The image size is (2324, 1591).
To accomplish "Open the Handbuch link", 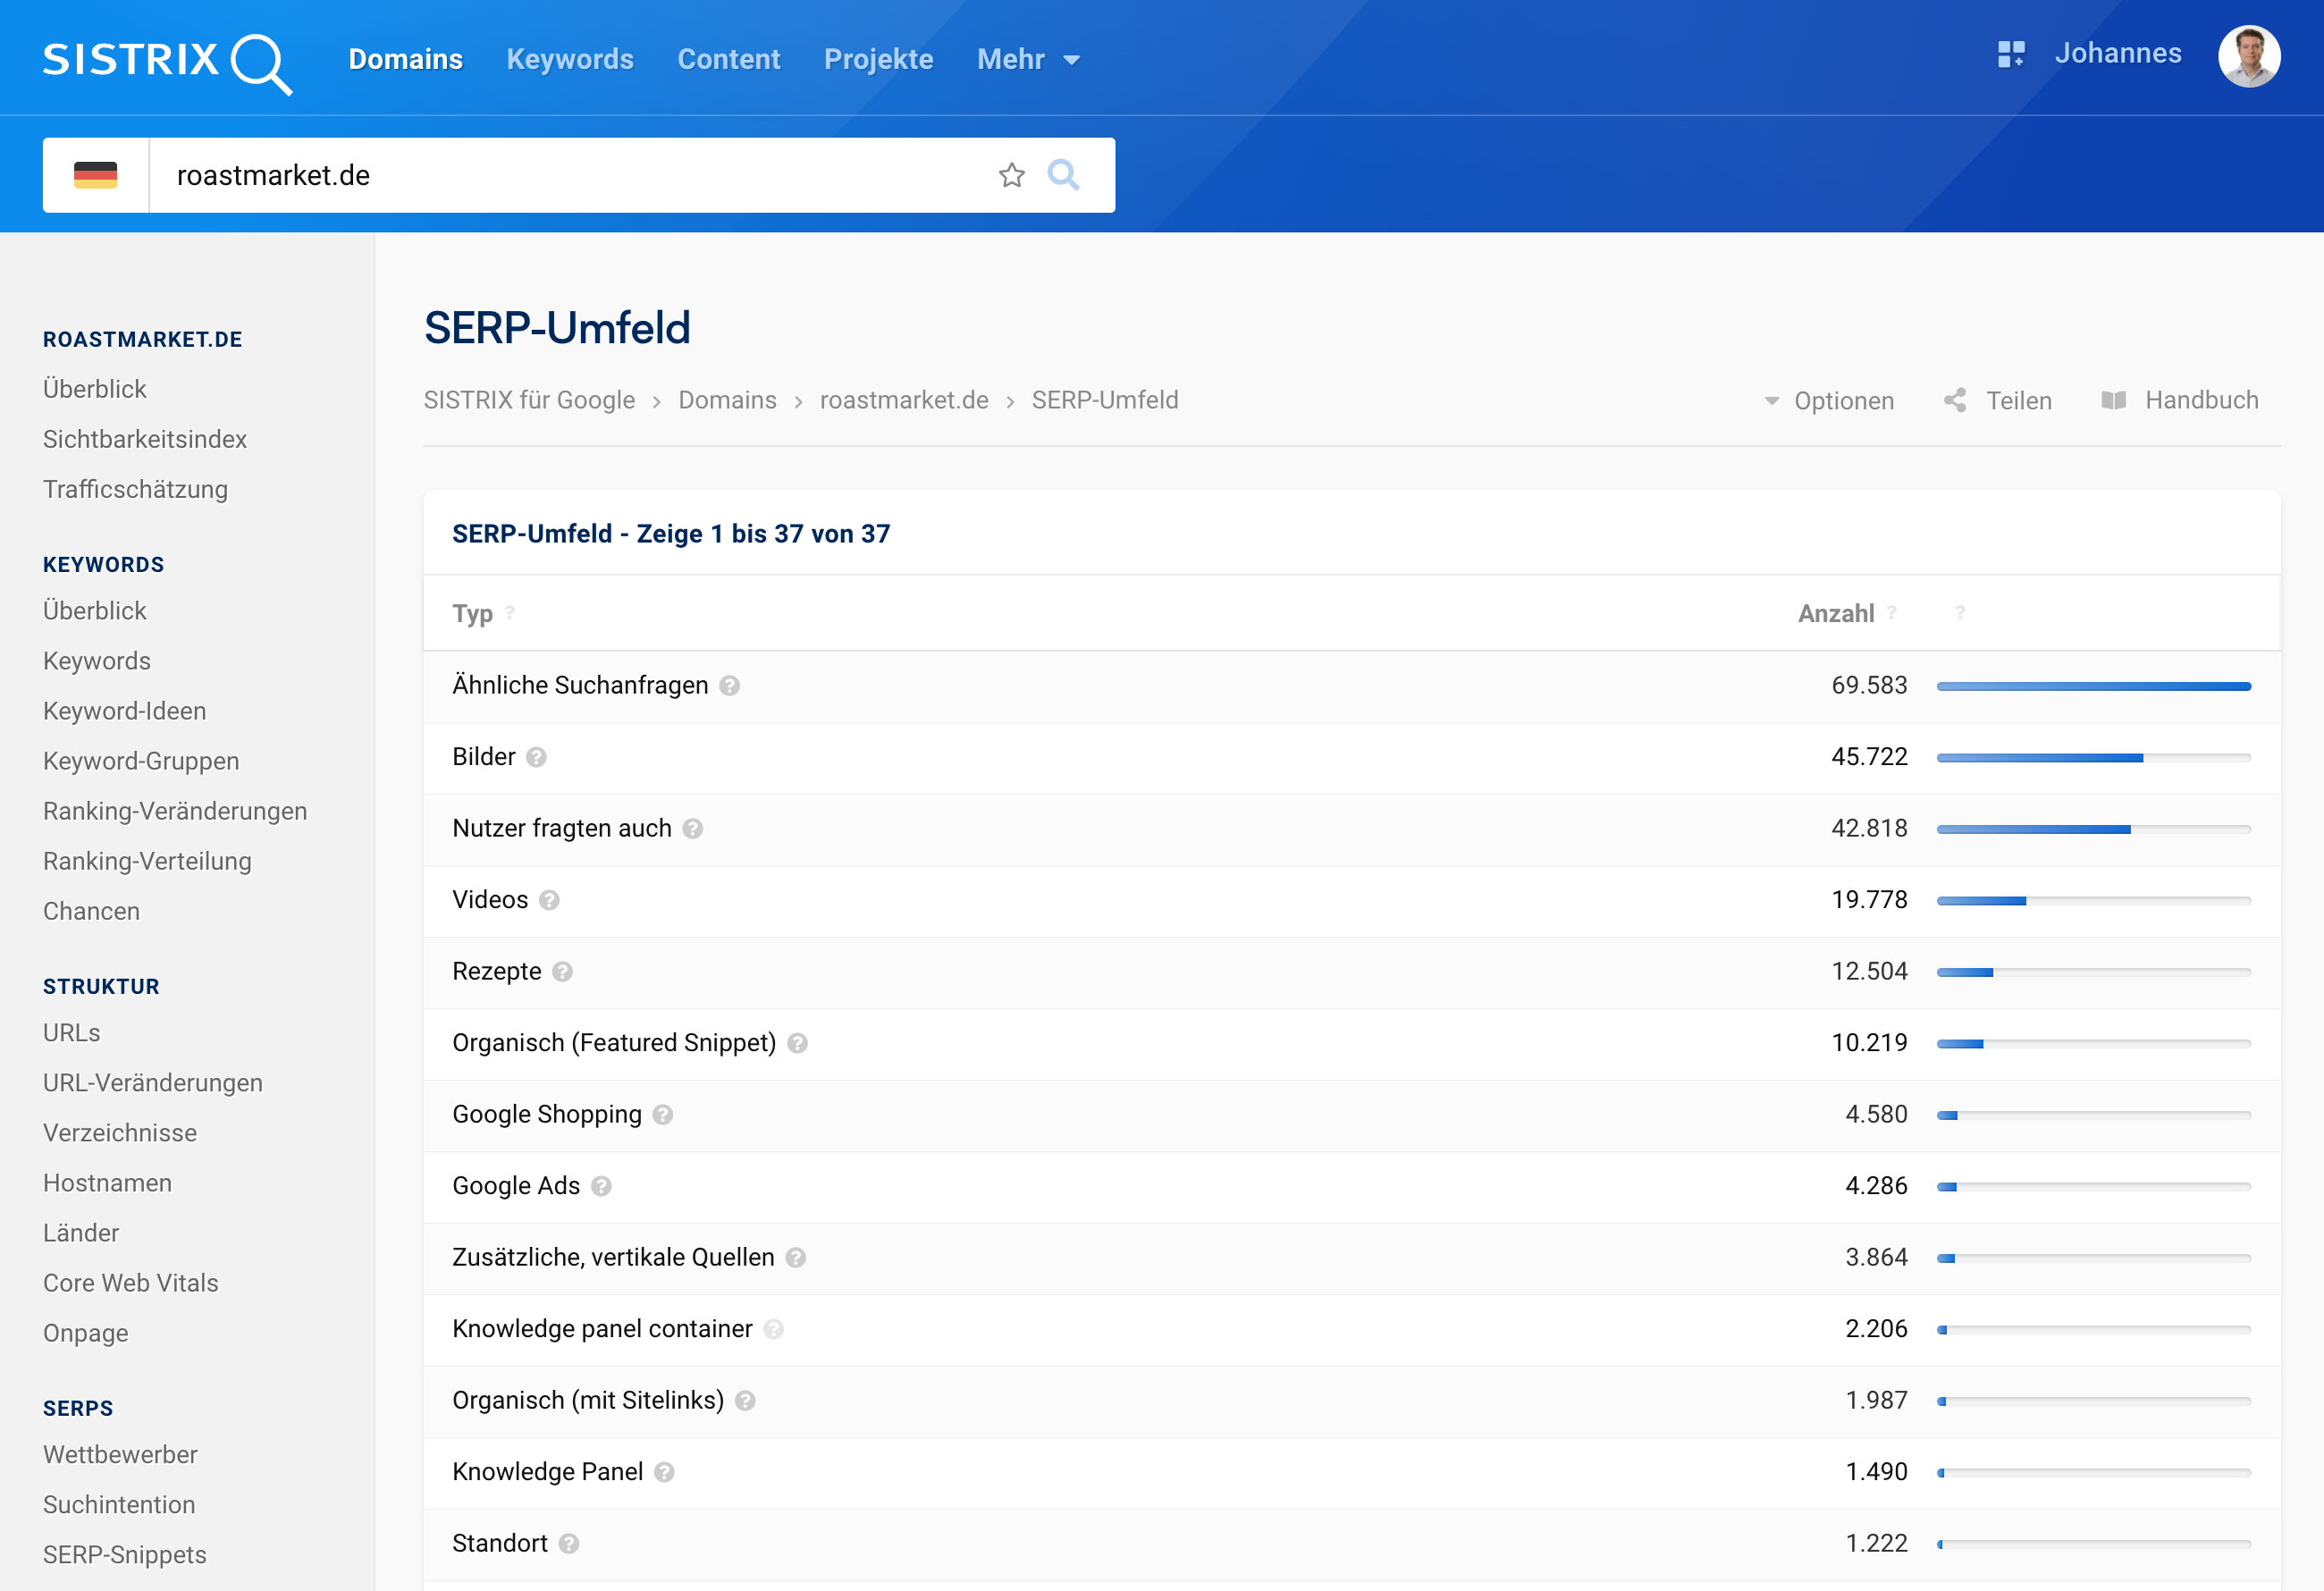I will click(x=2180, y=401).
